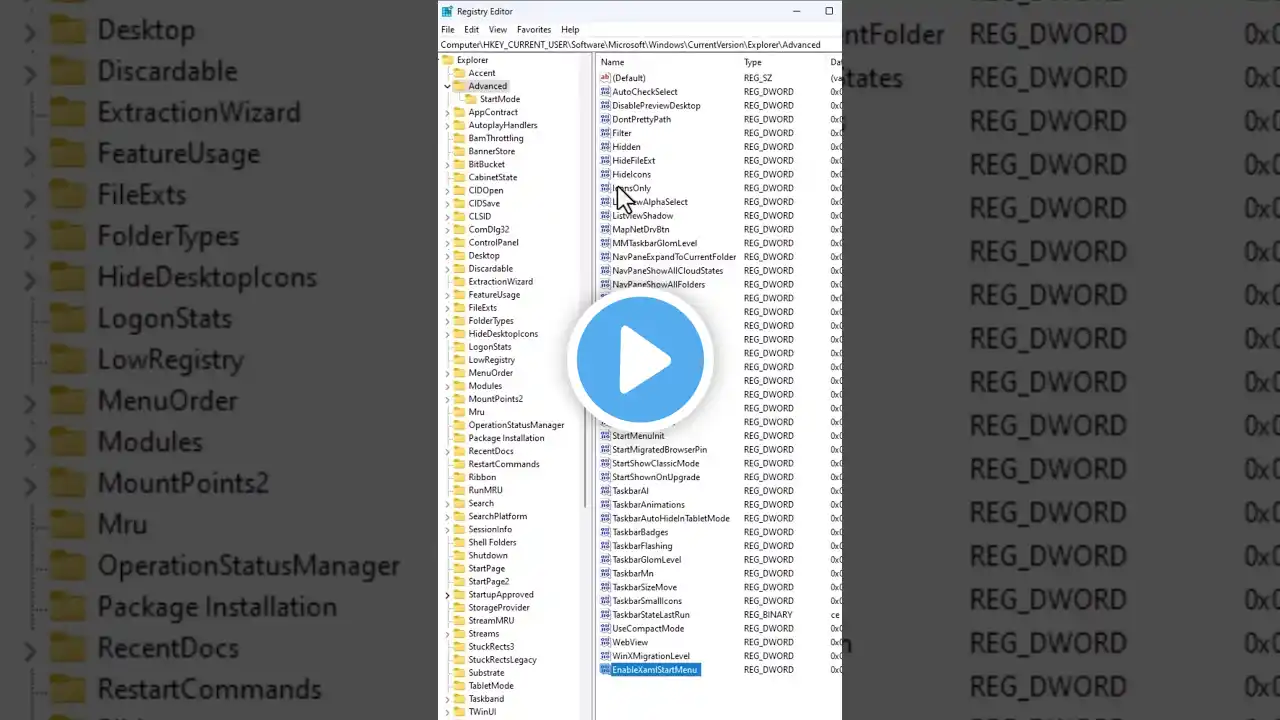The width and height of the screenshot is (1280, 720).
Task: Select the TaskbarSmallIcons value
Action: coord(646,601)
